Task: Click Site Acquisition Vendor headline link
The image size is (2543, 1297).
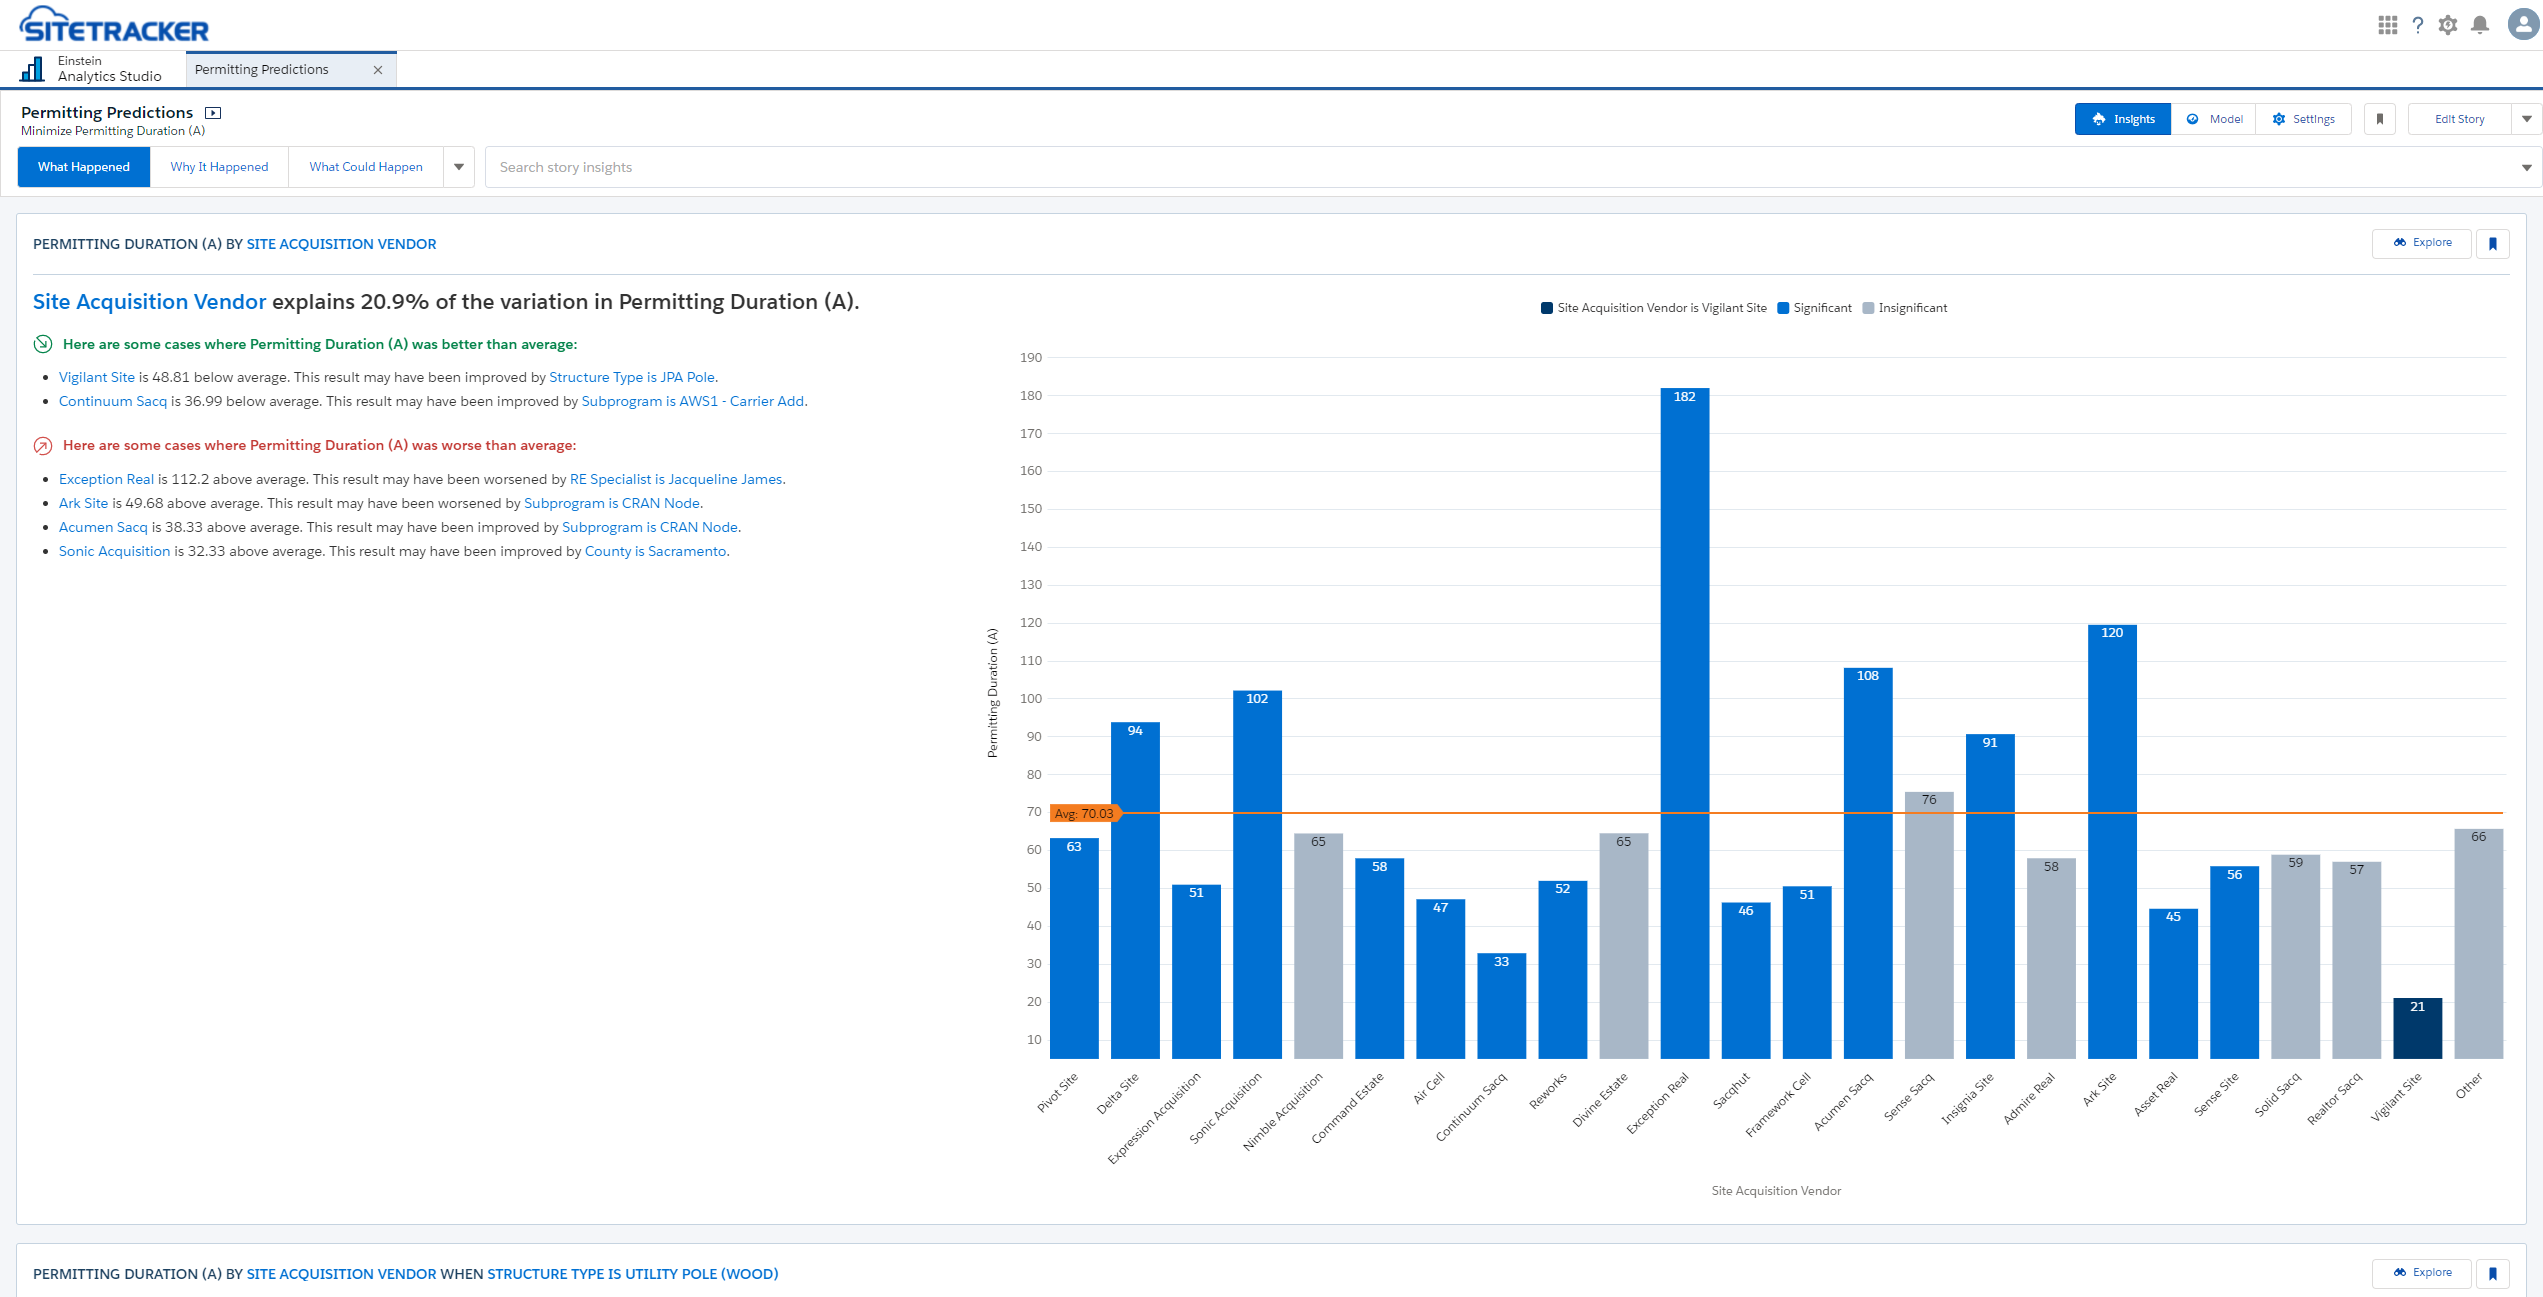Action: tap(150, 302)
